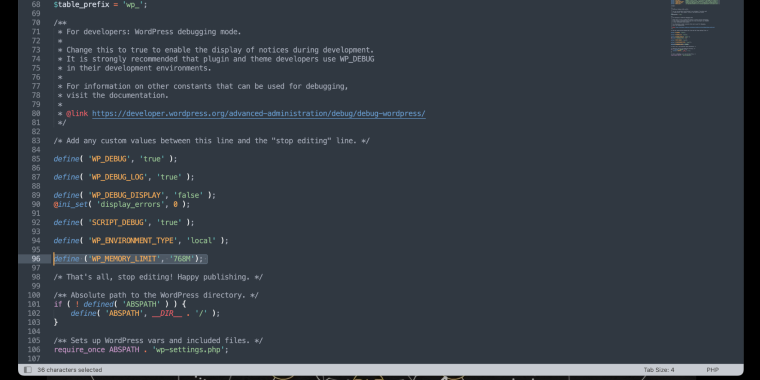Click the minimap code preview
Viewport: 760px width, 380px height.
click(695, 28)
